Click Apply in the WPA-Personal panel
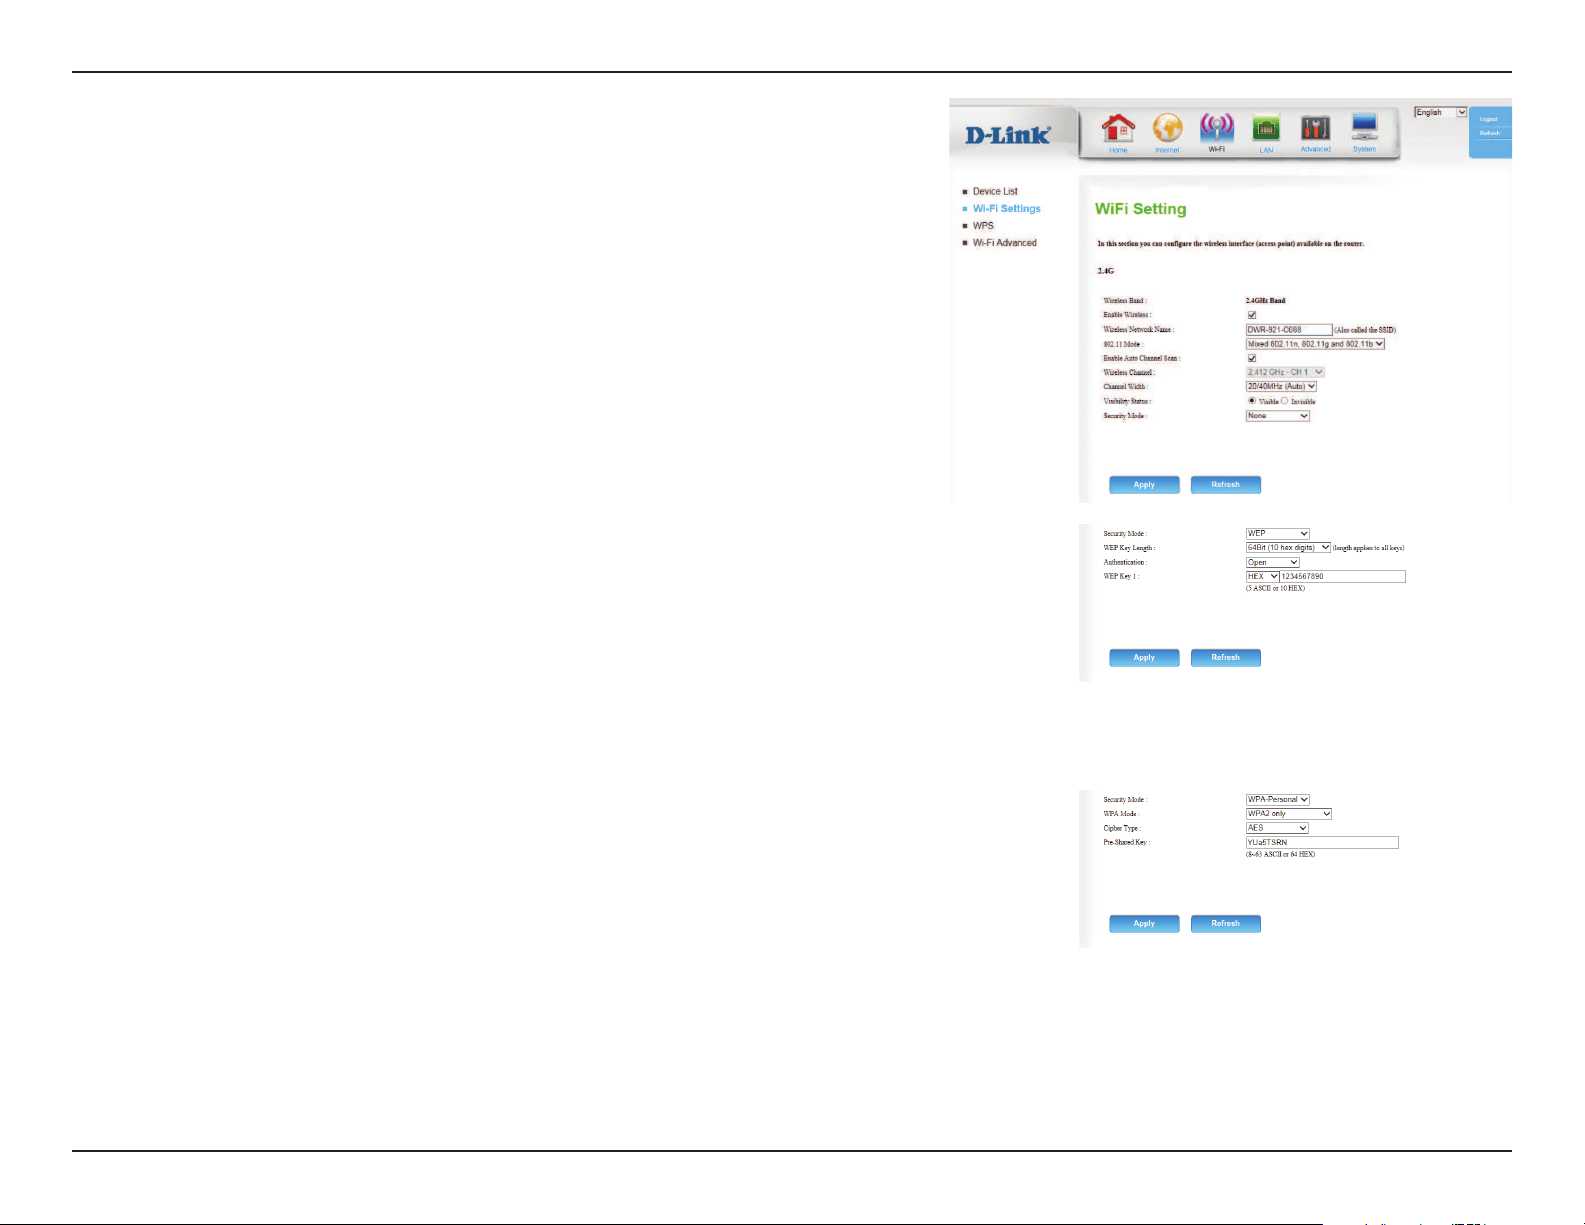 tap(1144, 924)
